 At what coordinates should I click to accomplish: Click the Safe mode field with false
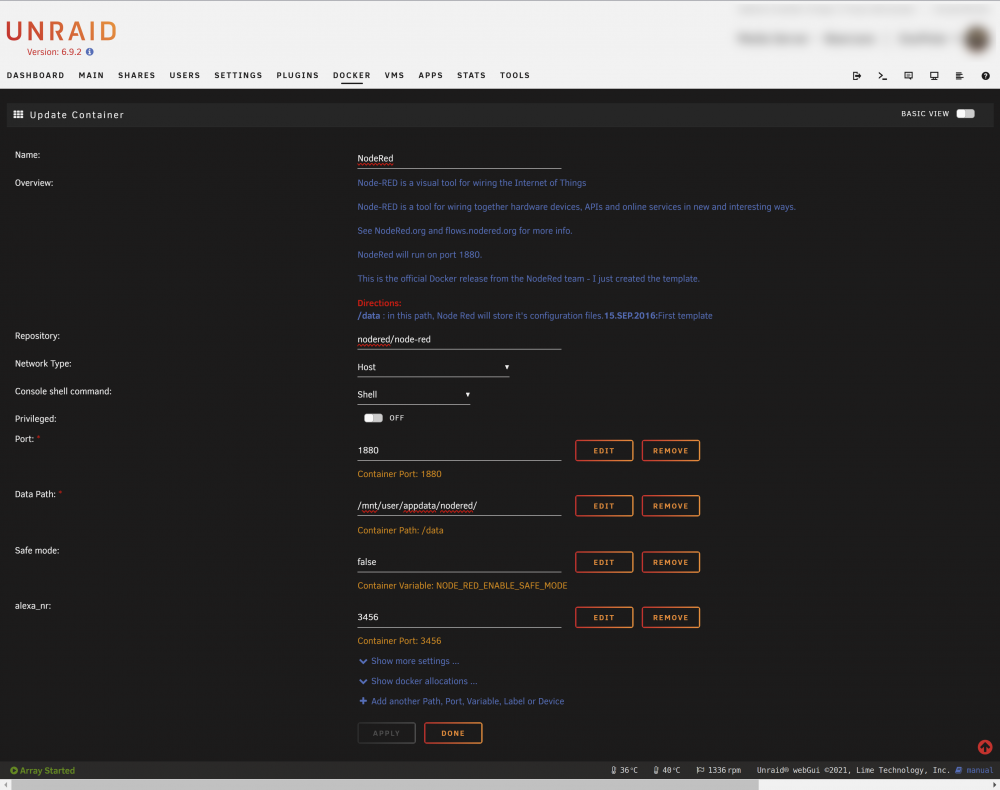459,562
